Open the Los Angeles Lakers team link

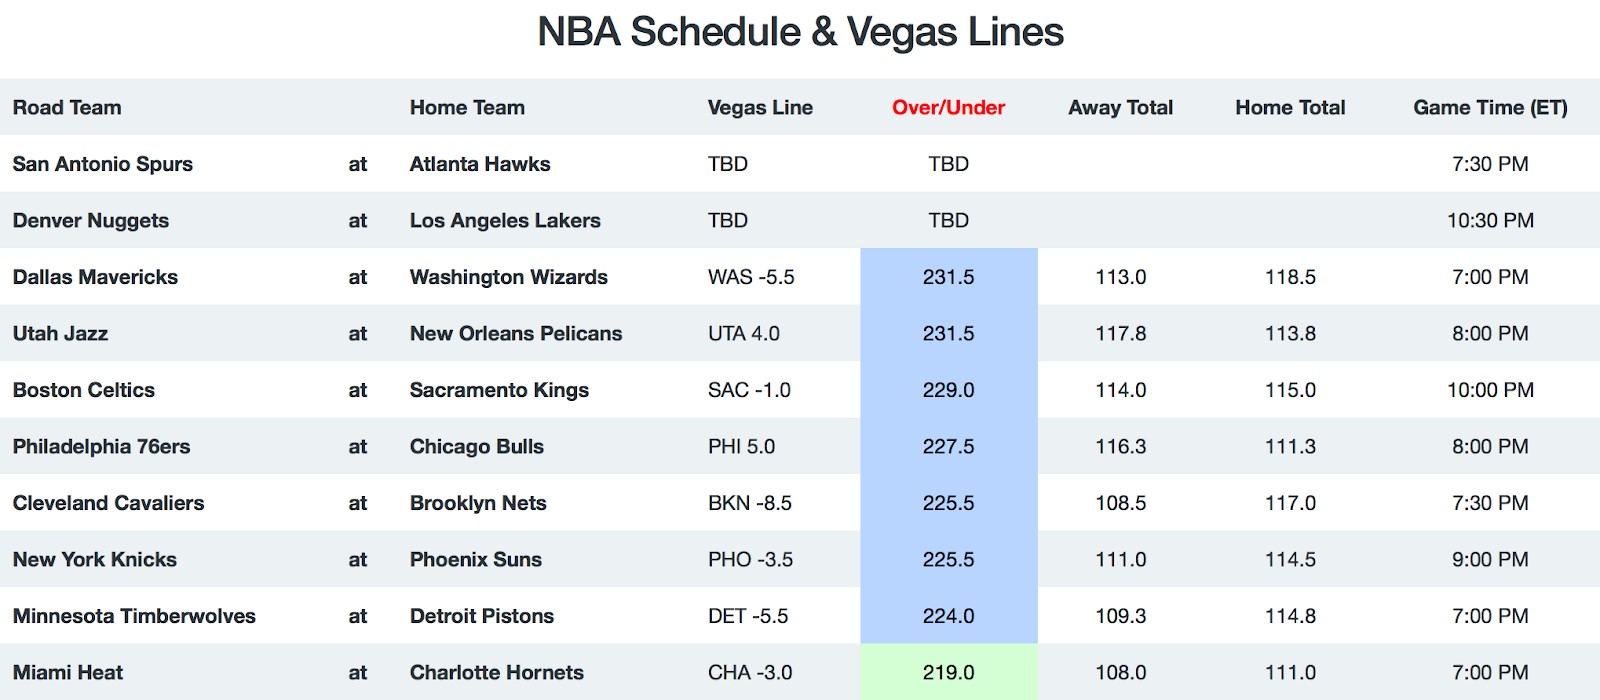click(x=505, y=221)
